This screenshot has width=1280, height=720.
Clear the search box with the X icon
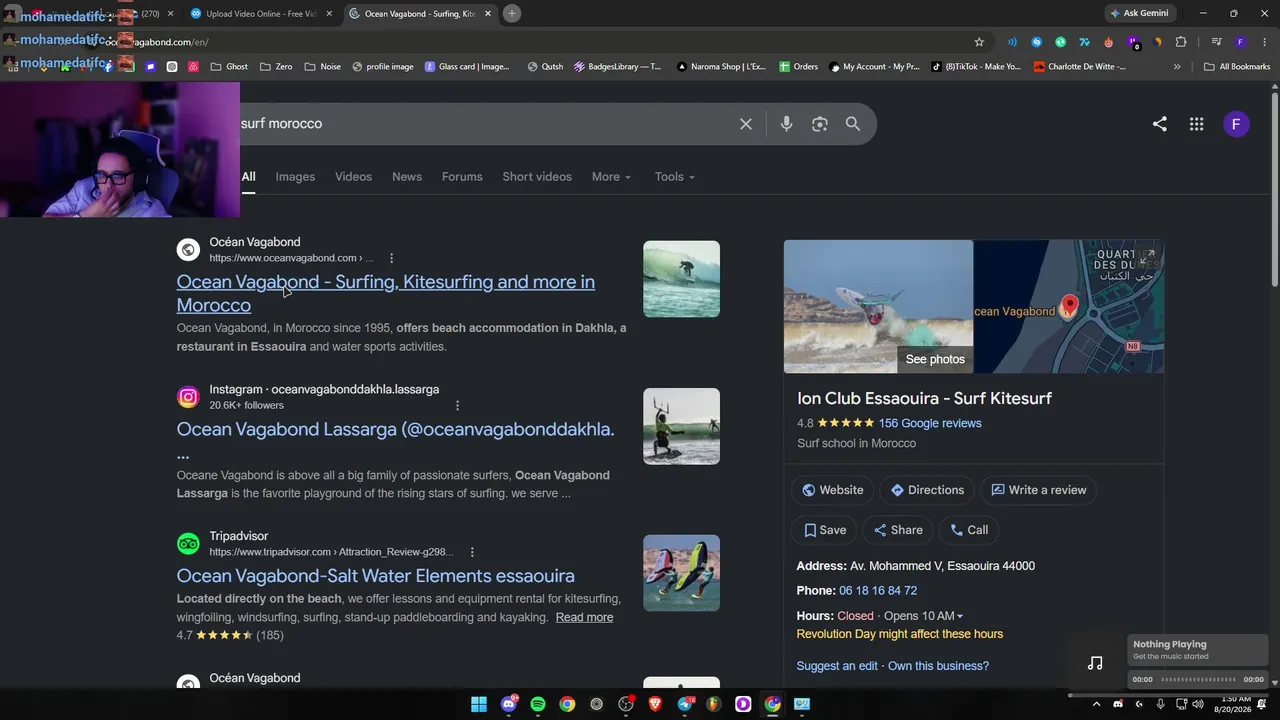click(746, 124)
